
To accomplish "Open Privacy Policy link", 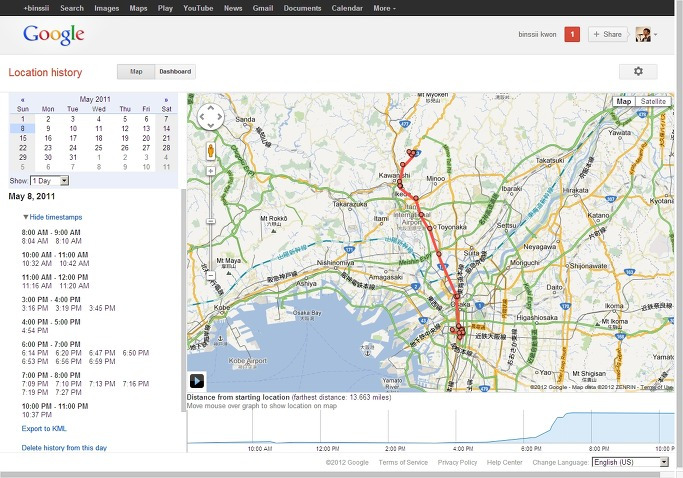I will [457, 462].
